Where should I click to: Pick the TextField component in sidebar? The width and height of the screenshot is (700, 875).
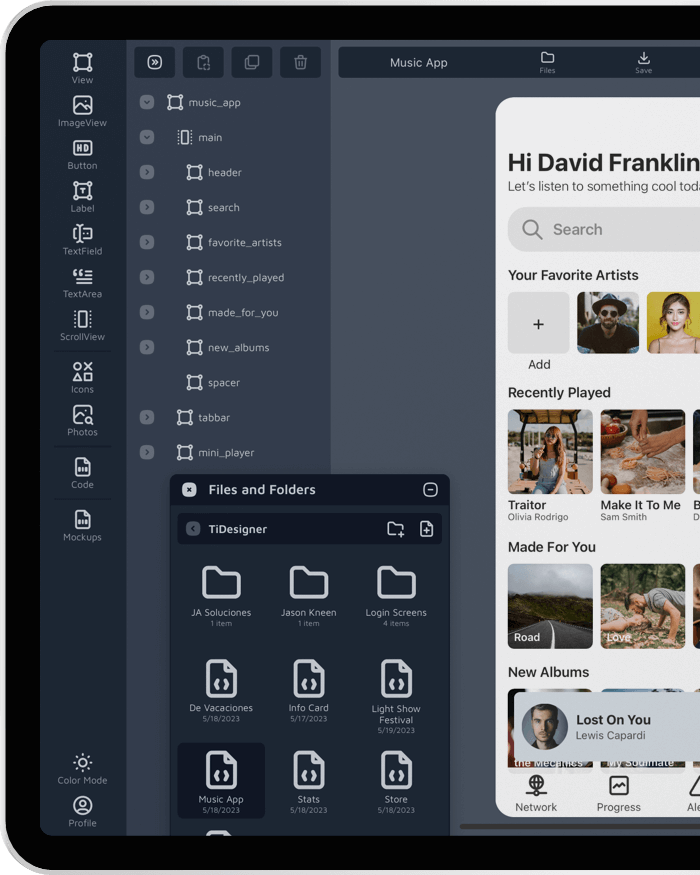[x=82, y=240]
